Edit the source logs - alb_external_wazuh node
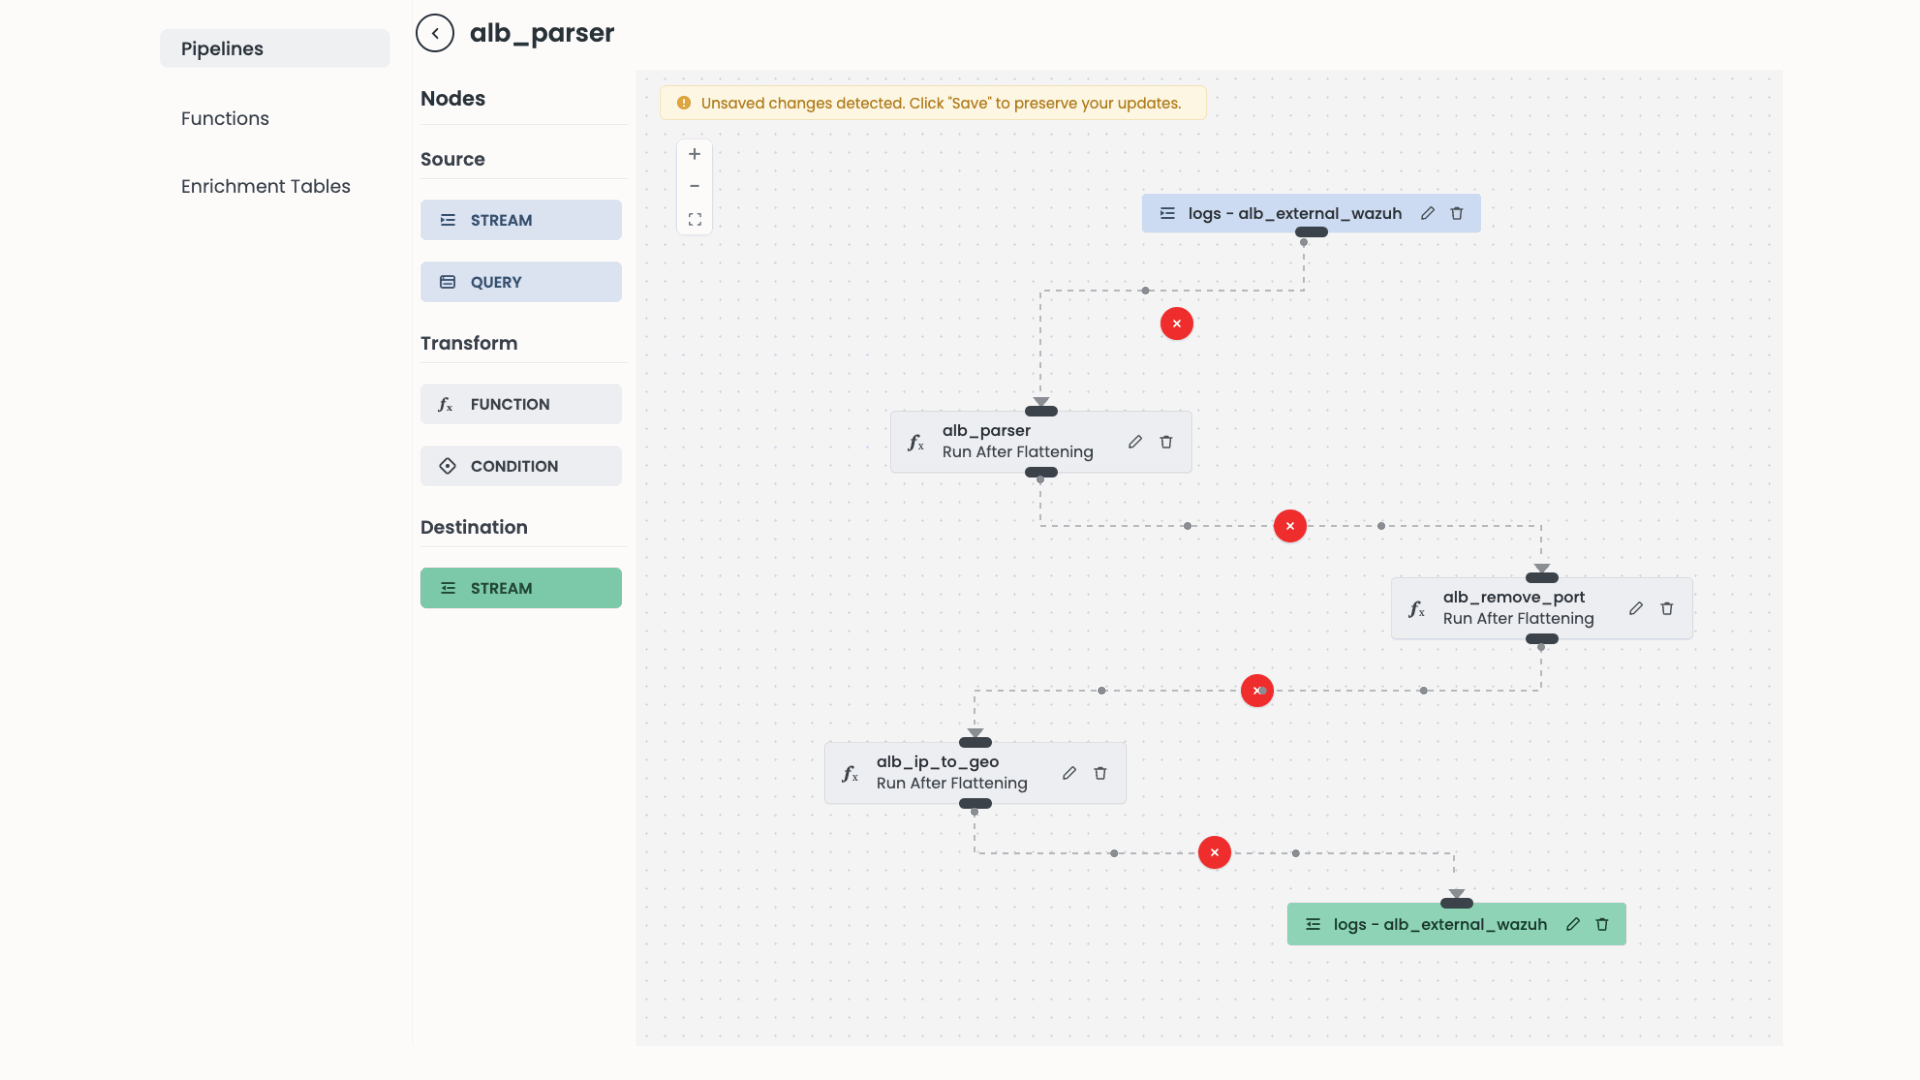The image size is (1920, 1080). pyautogui.click(x=1428, y=213)
